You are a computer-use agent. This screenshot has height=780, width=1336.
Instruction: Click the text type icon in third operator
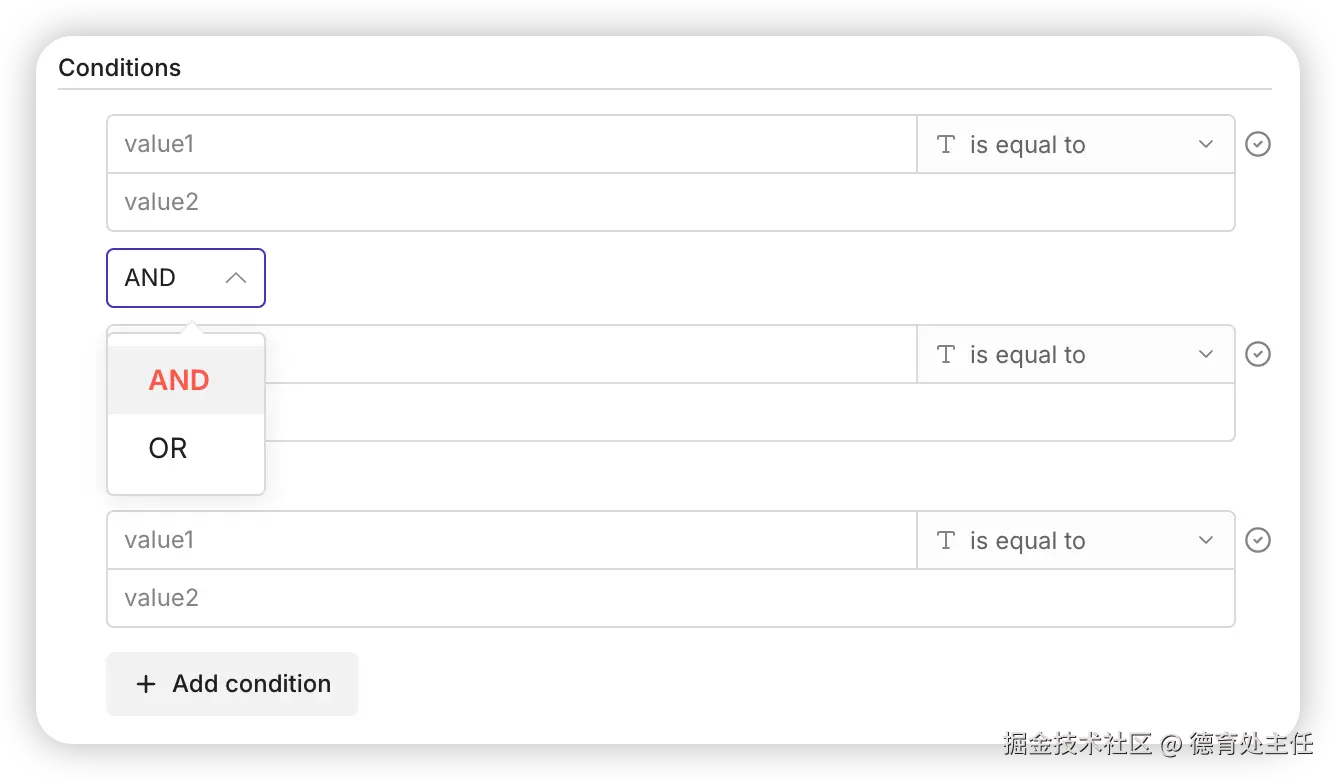(x=946, y=540)
